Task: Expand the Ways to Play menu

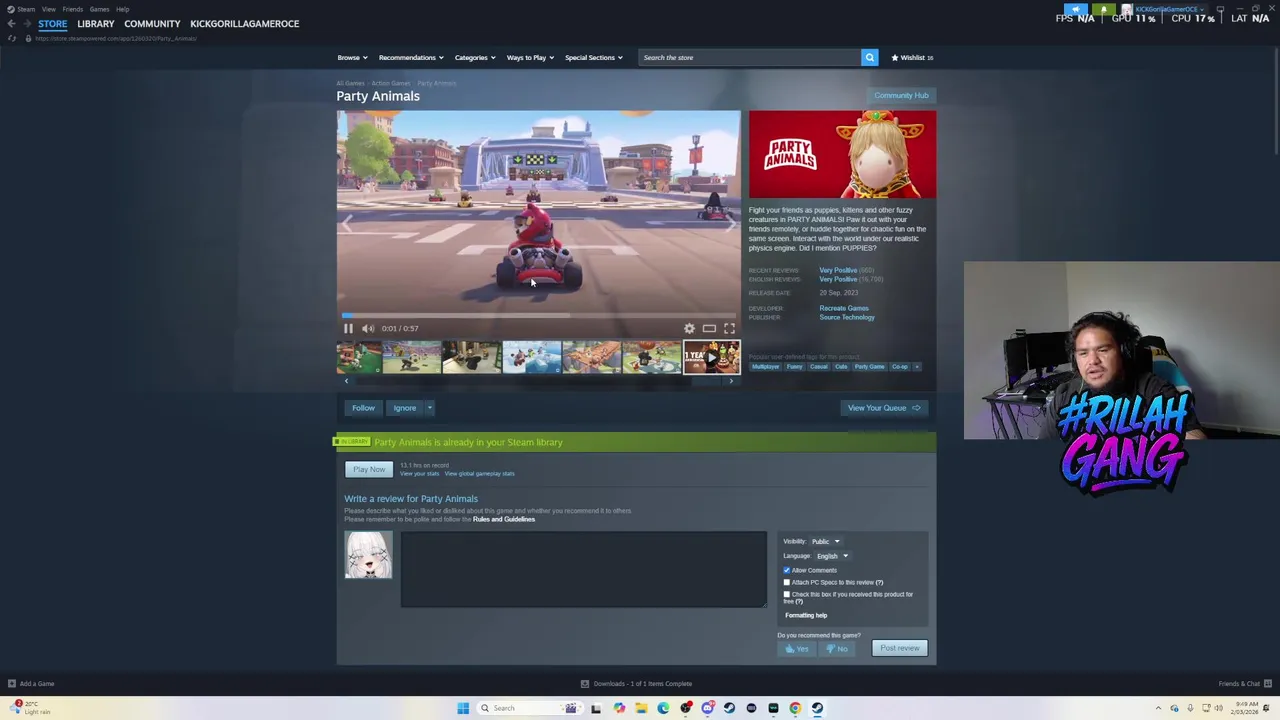Action: tap(530, 57)
